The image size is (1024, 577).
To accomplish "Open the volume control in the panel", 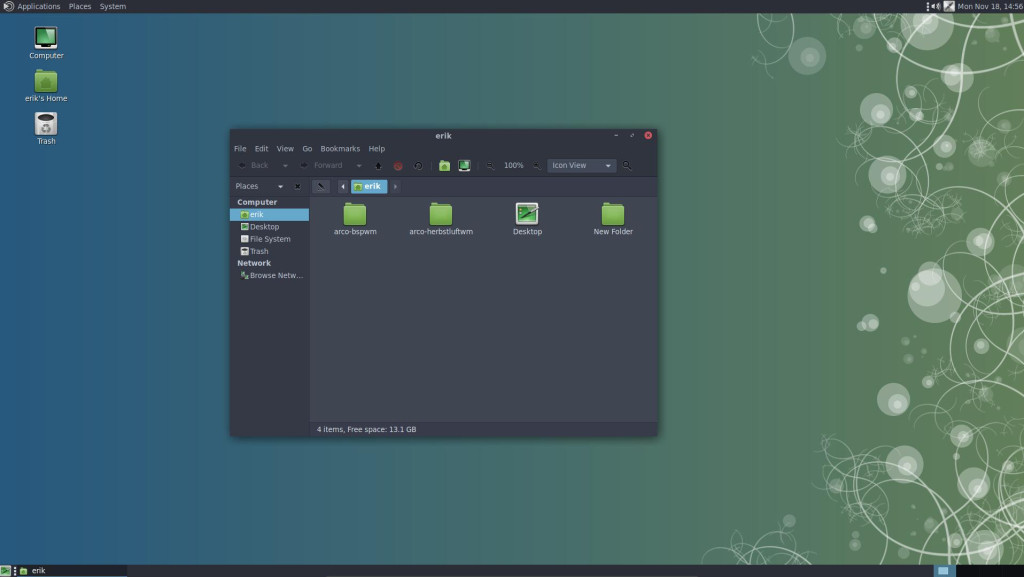I will pos(935,7).
